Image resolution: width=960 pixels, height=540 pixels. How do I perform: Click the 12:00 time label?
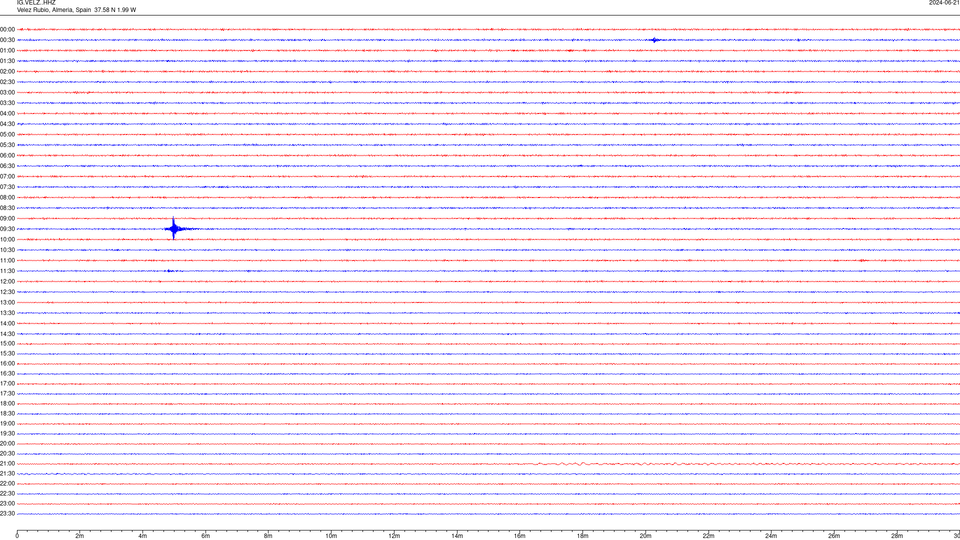(7, 282)
